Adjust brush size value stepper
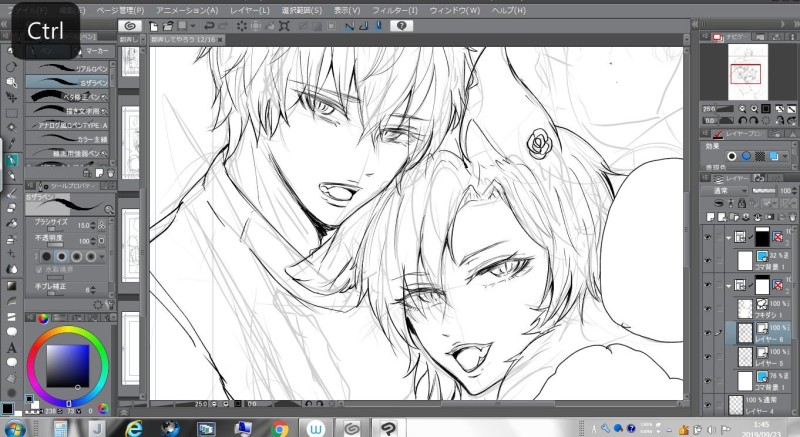This screenshot has height=437, width=800. coord(92,225)
